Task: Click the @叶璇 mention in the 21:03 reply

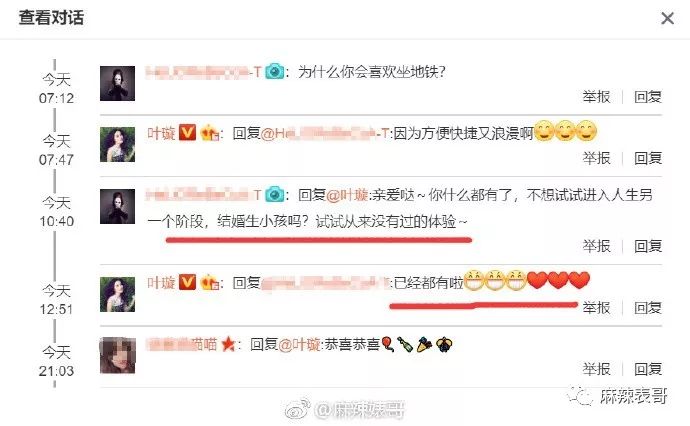Action: 299,344
